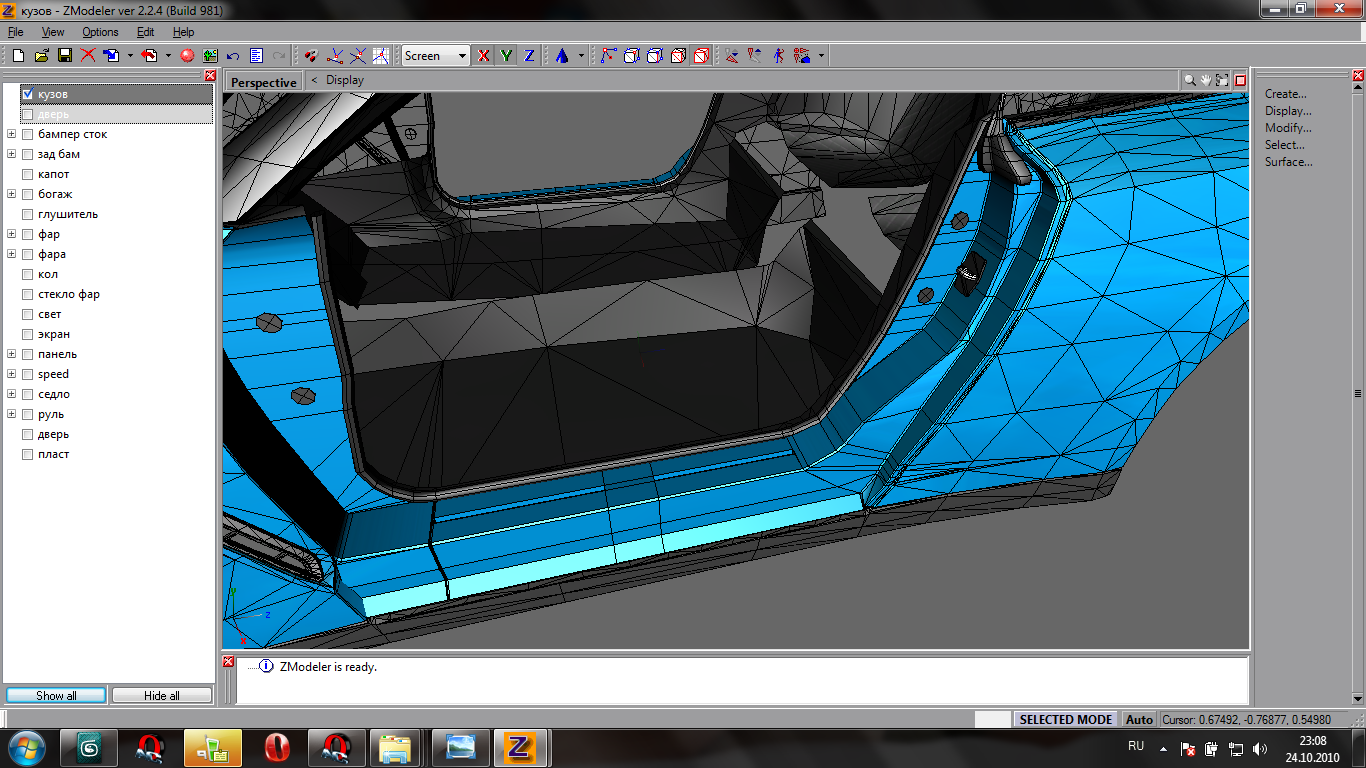The width and height of the screenshot is (1366, 768).
Task: Toggle the X axis constraint button
Action: click(484, 56)
